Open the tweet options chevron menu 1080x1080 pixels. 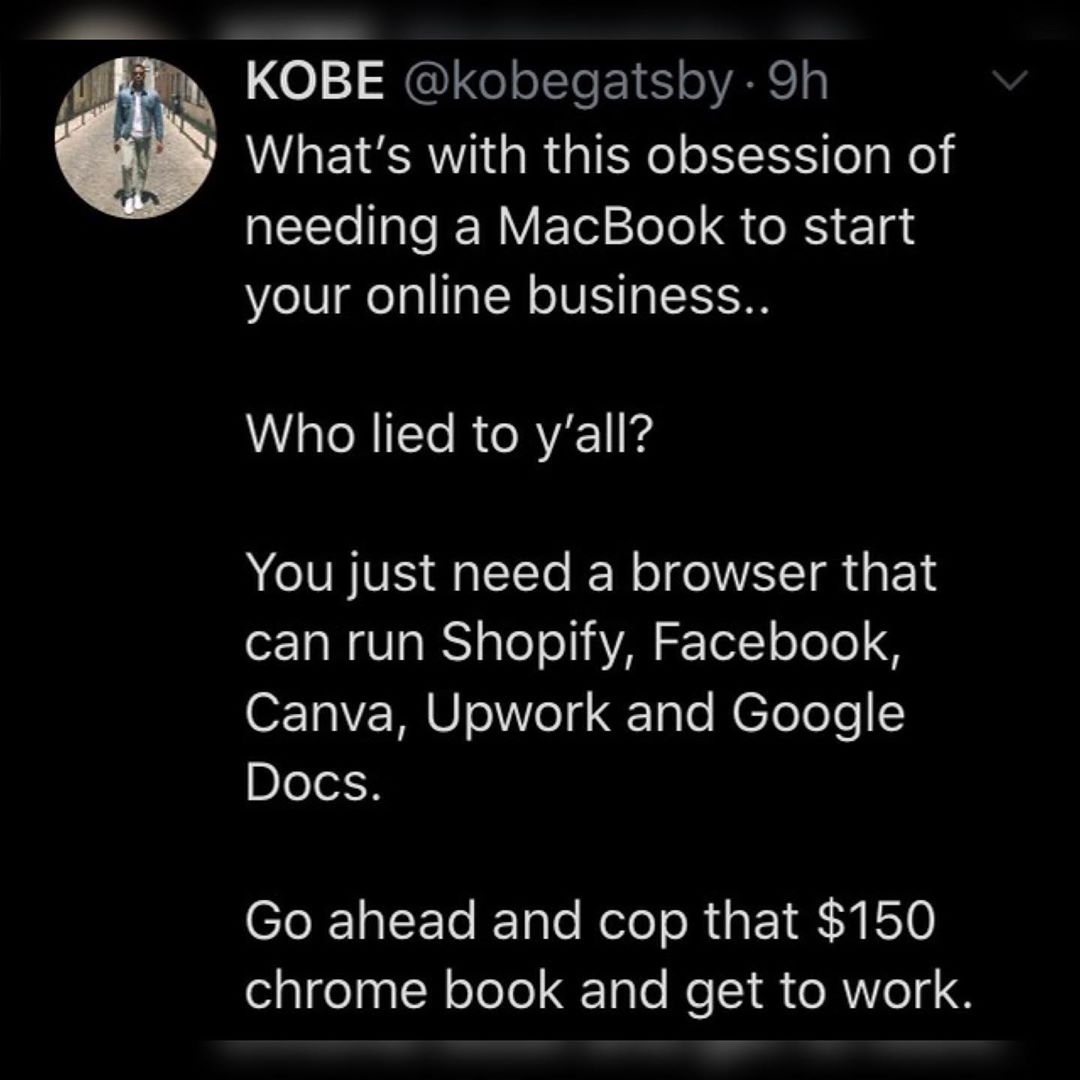pyautogui.click(x=1009, y=80)
